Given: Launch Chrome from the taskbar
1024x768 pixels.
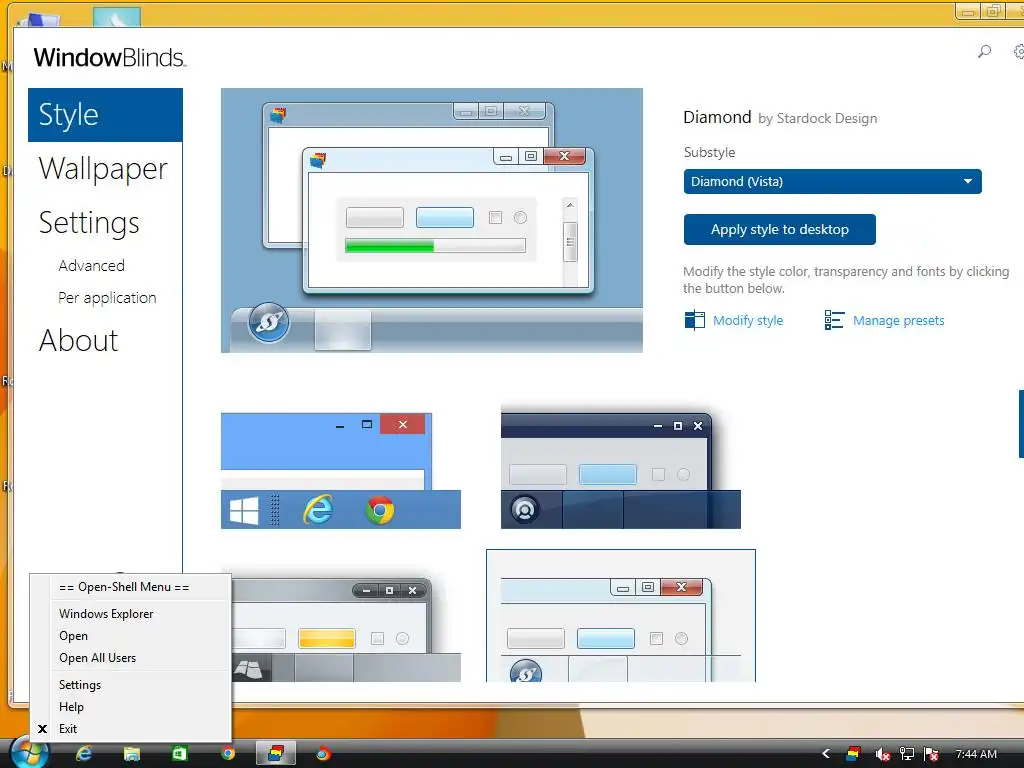Looking at the screenshot, I should coord(228,754).
